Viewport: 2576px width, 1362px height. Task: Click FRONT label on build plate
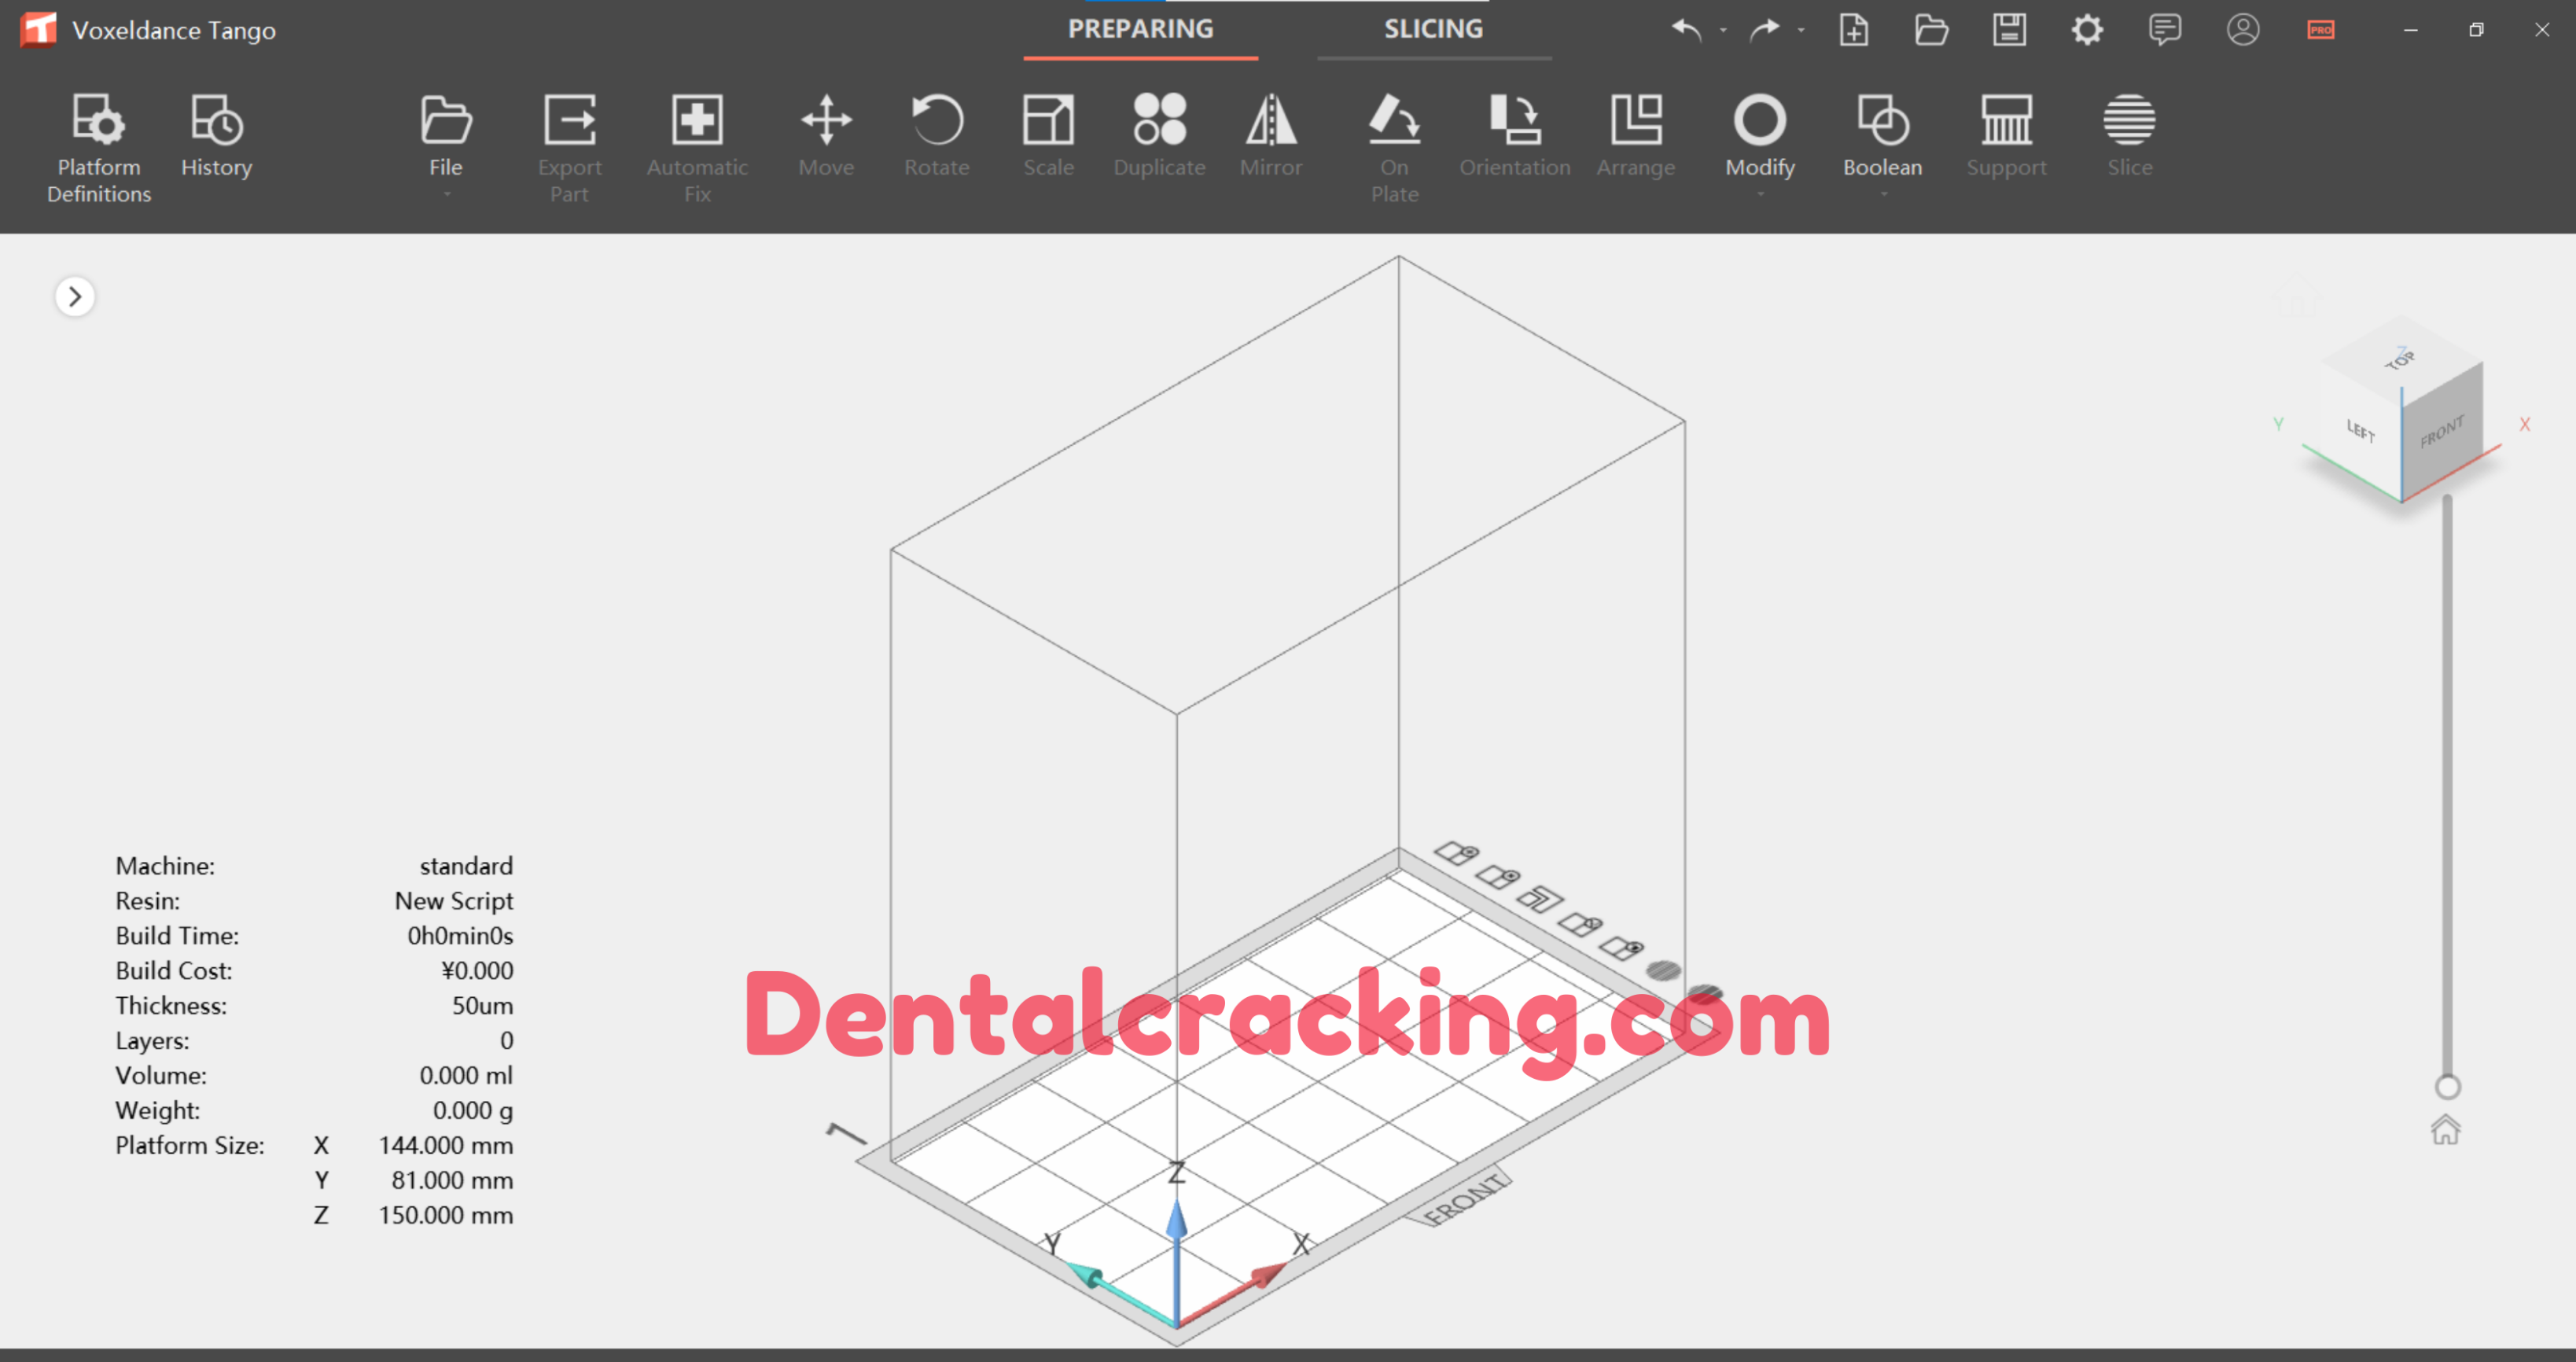click(x=1464, y=1198)
